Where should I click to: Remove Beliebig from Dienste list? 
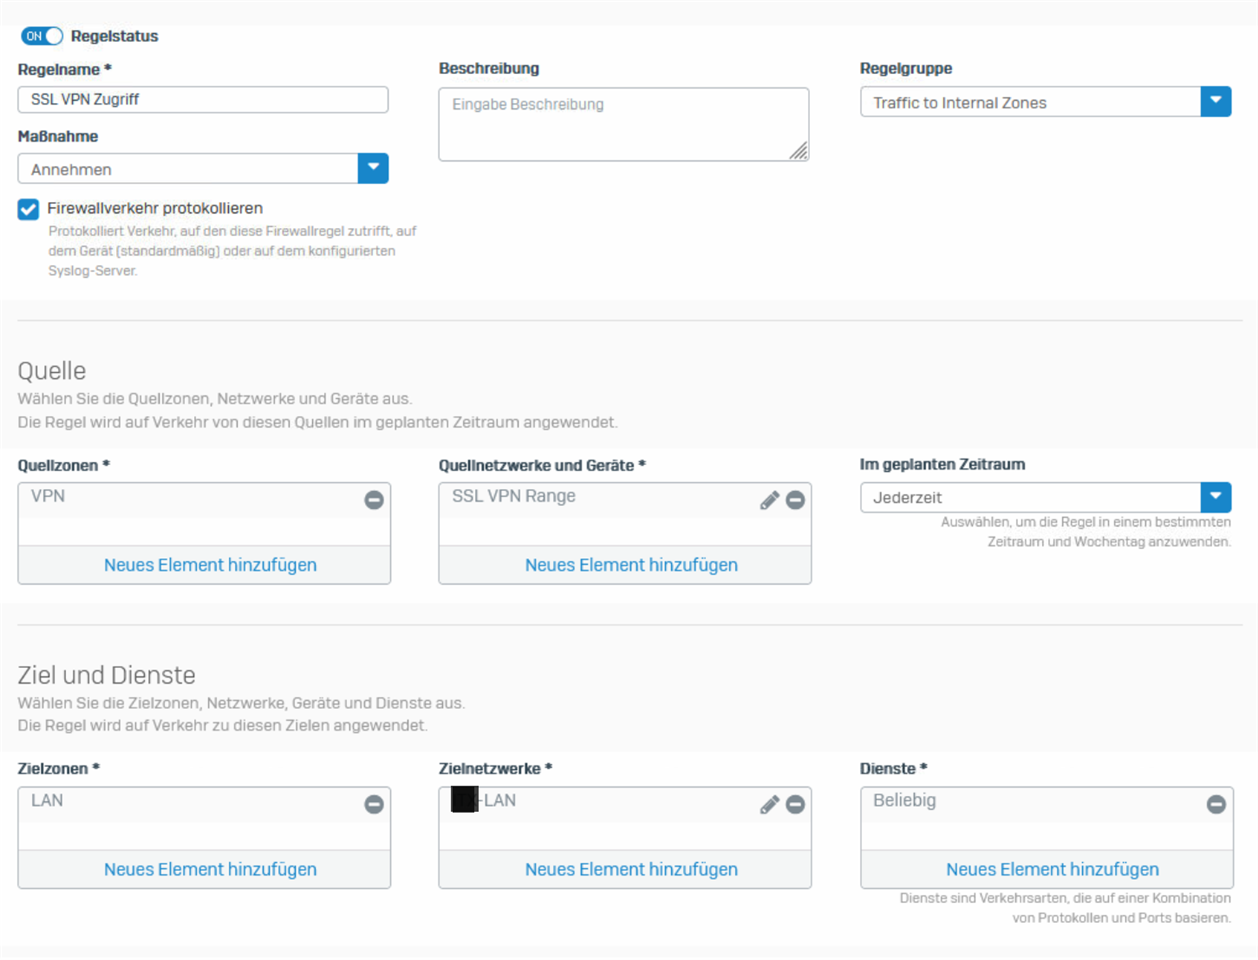1216,804
